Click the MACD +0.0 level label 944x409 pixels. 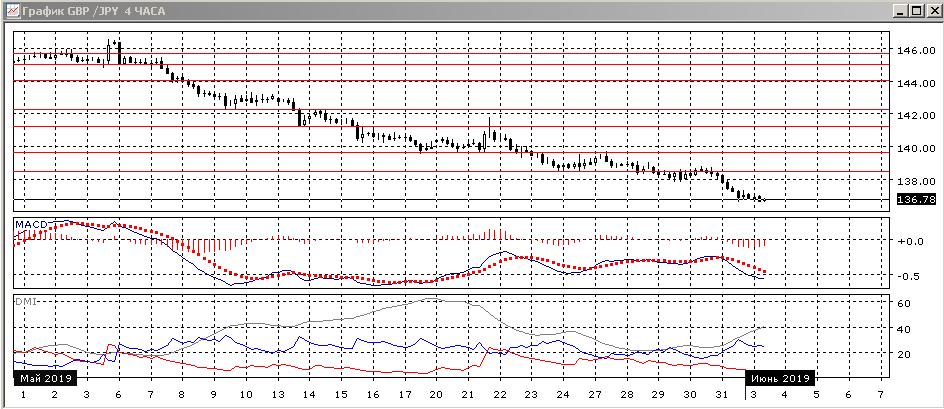pos(908,241)
